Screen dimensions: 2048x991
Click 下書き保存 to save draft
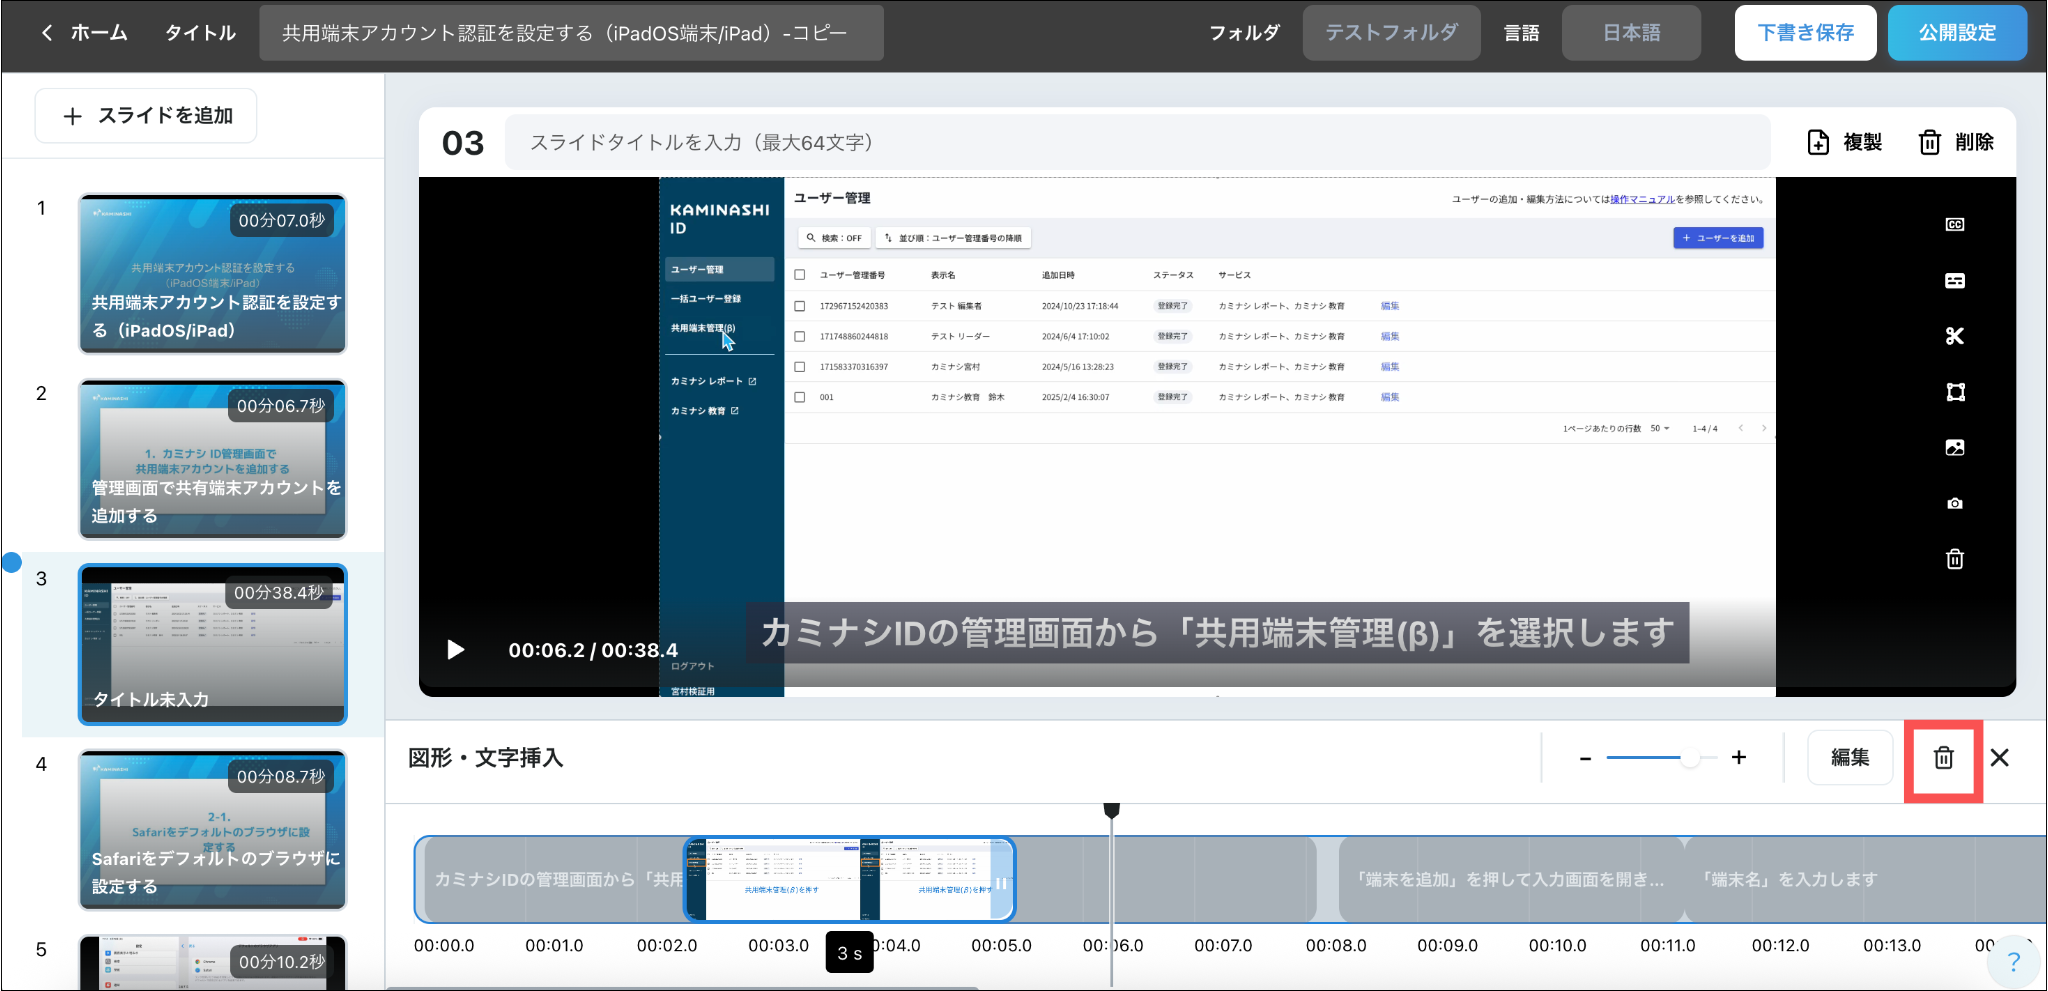(x=1805, y=33)
